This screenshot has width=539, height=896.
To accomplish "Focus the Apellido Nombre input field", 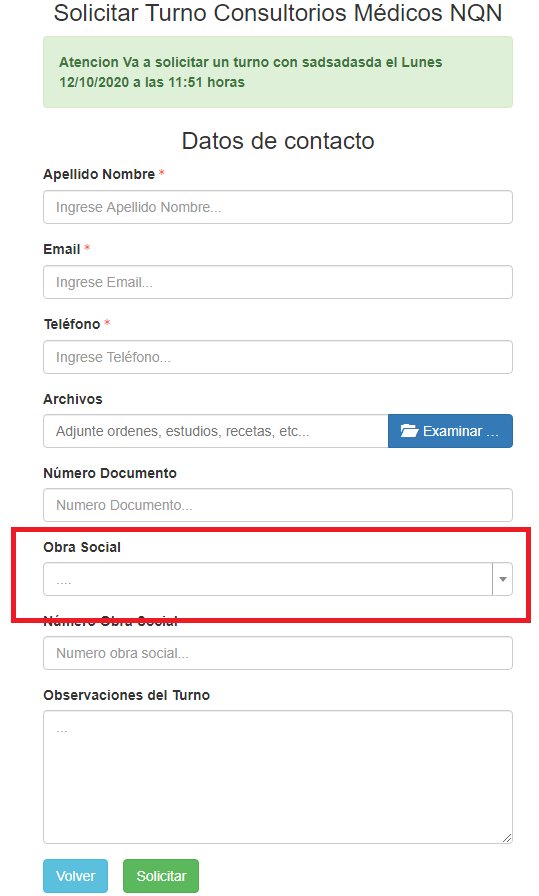I will coord(278,207).
